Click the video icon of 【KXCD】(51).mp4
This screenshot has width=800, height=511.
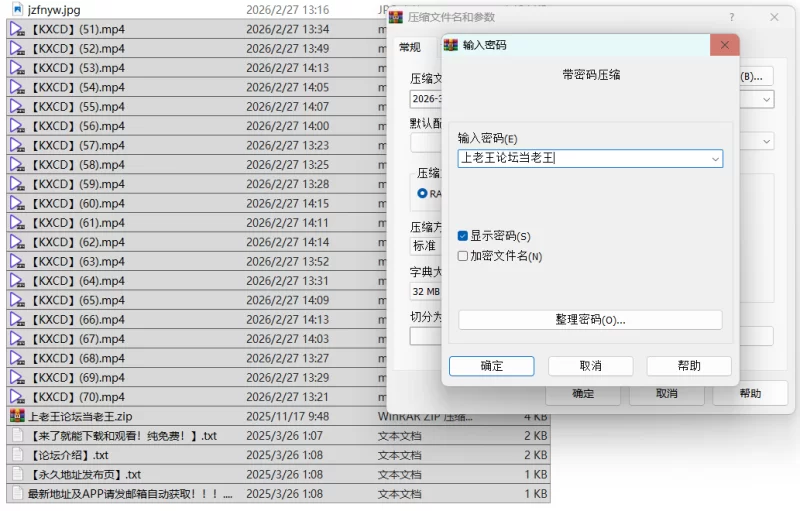click(17, 30)
